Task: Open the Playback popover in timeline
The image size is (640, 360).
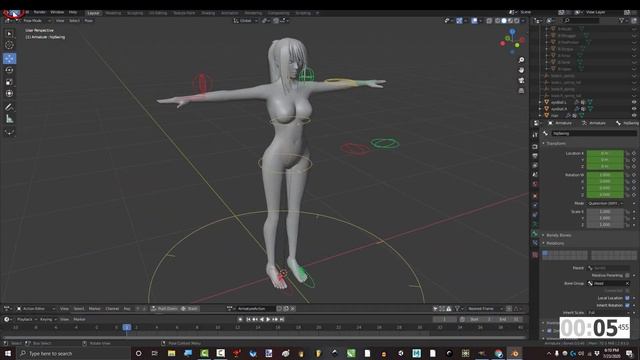Action: click(x=27, y=319)
